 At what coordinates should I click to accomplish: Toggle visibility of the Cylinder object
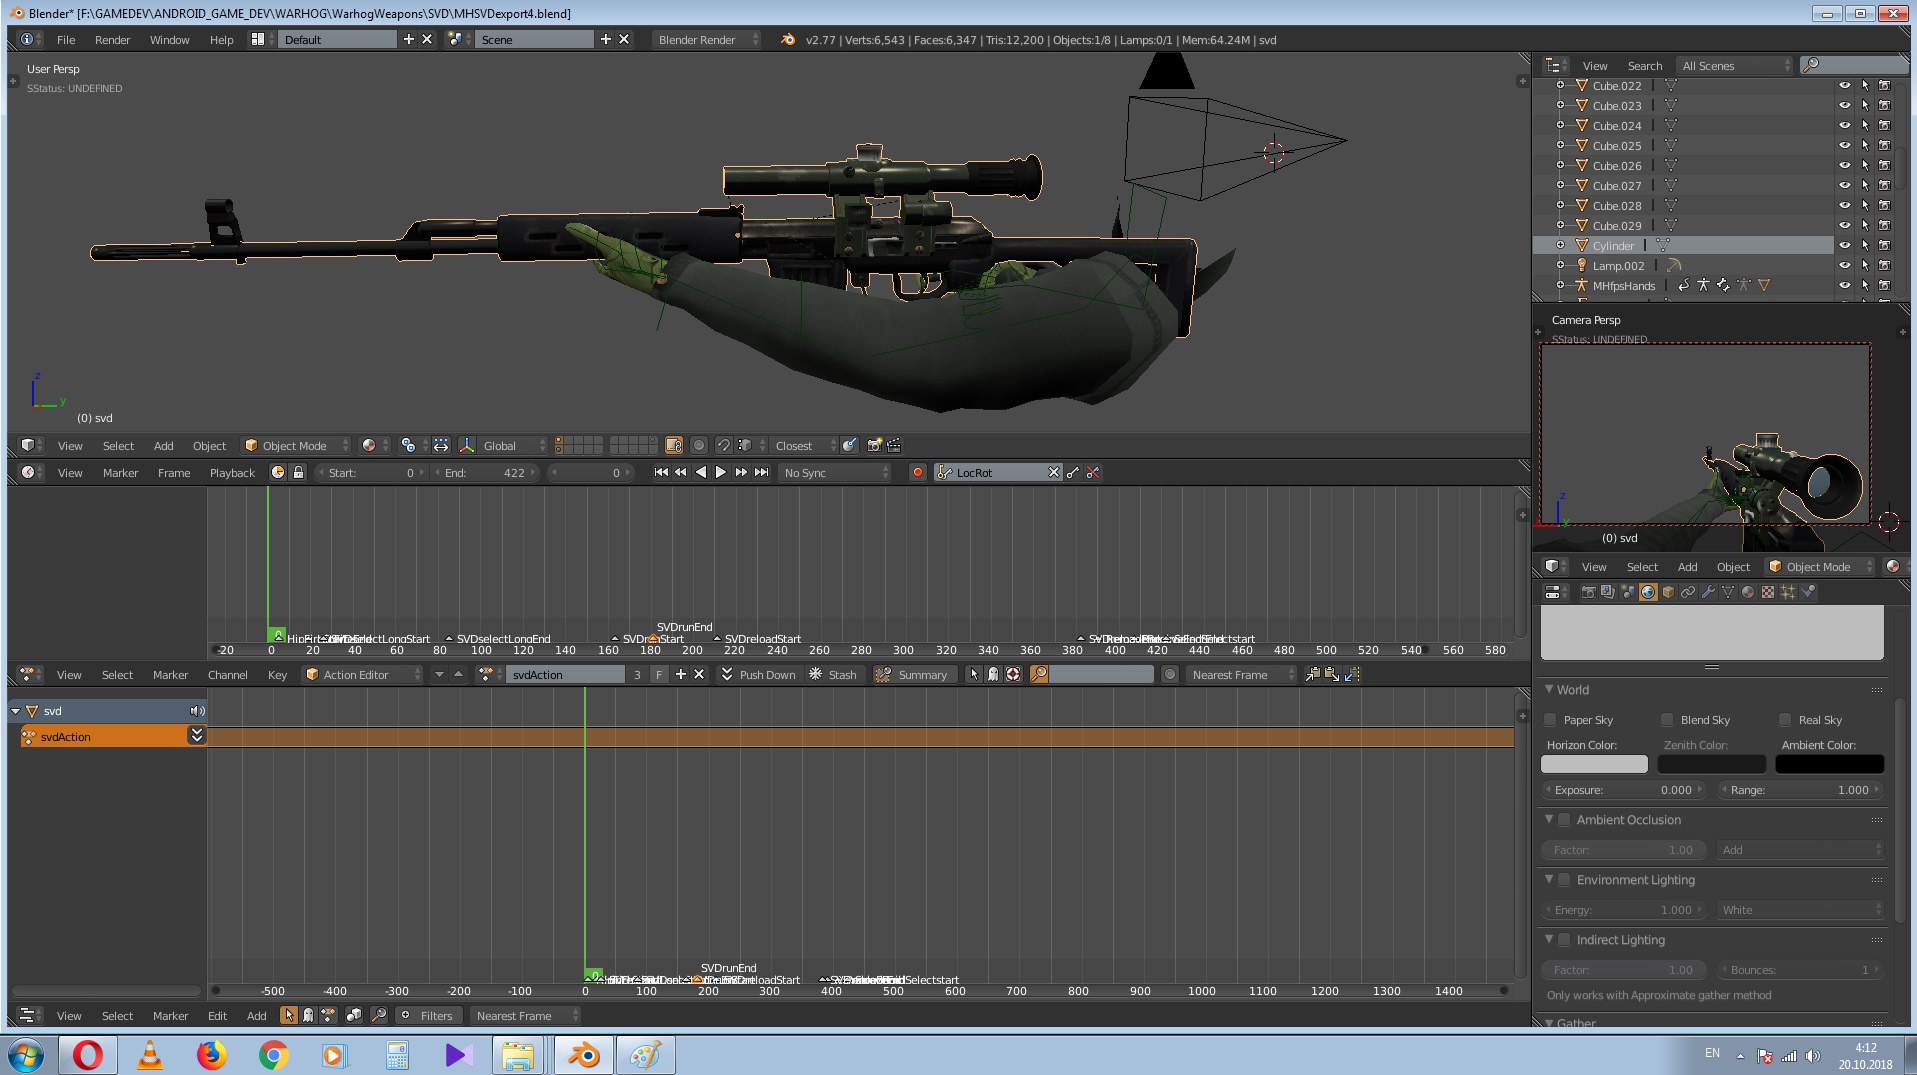coord(1845,246)
